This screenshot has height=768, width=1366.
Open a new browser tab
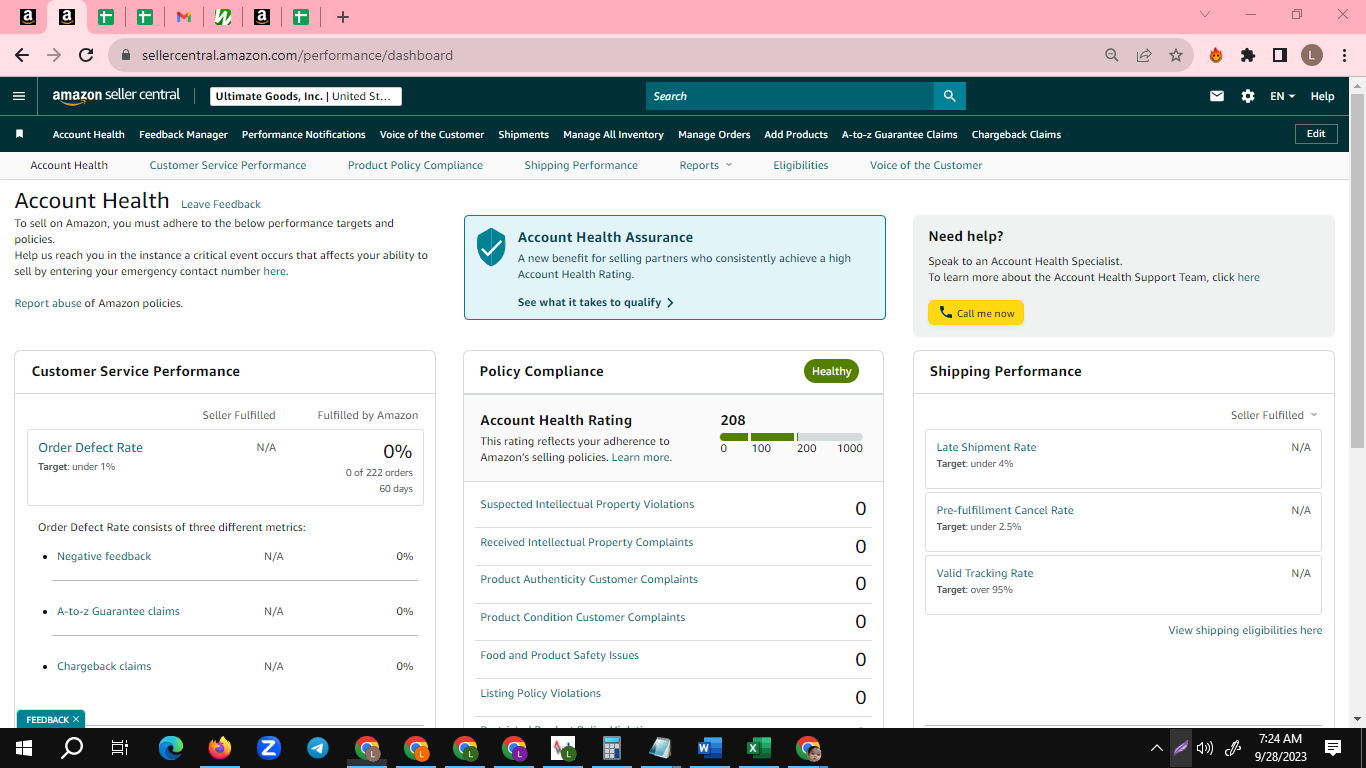[x=343, y=17]
